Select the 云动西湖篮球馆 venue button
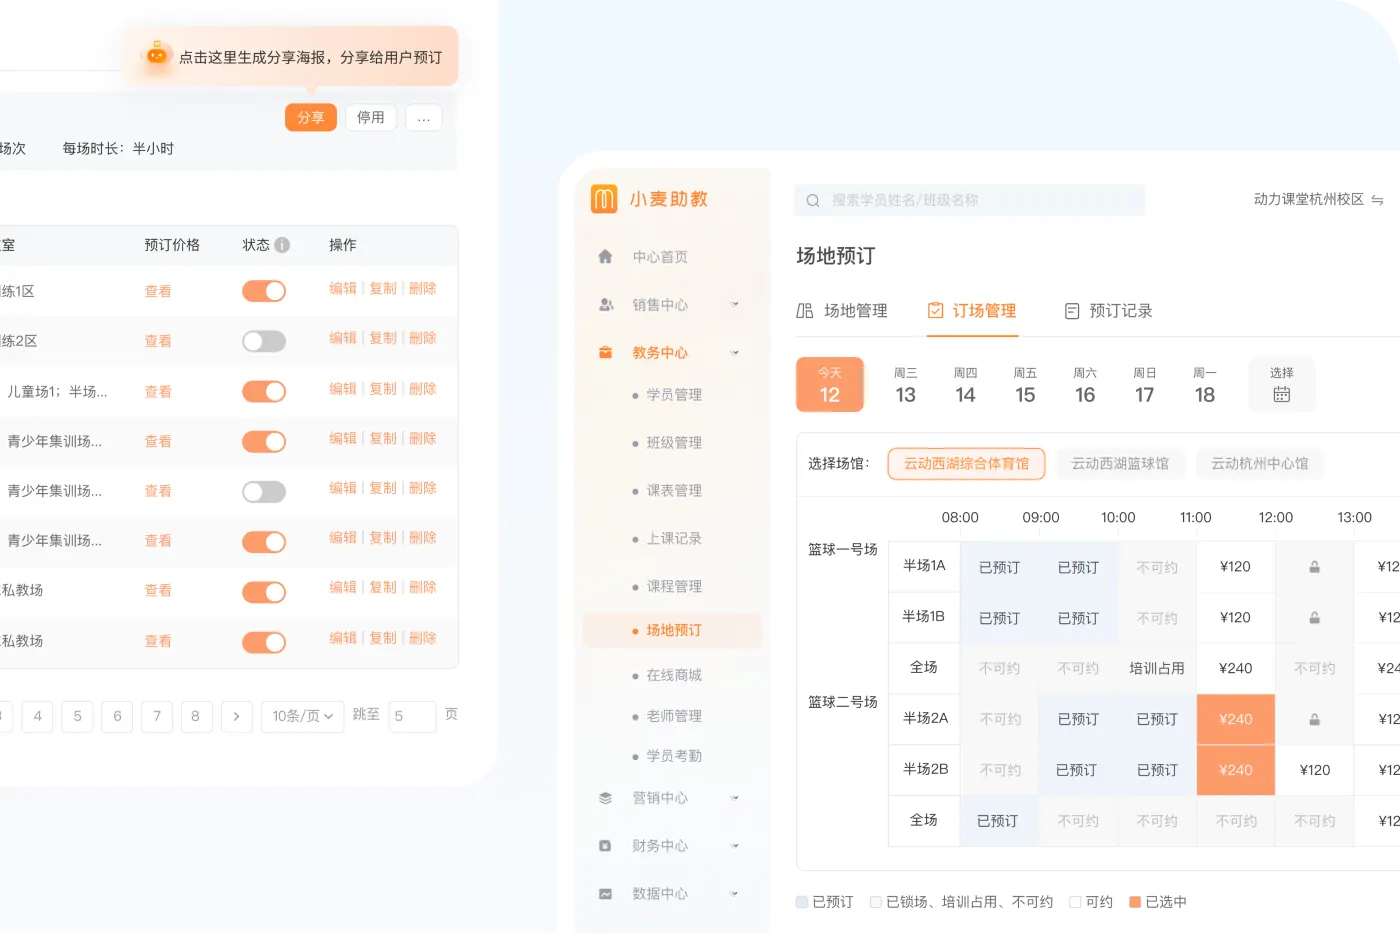Image resolution: width=1400 pixels, height=933 pixels. [1120, 464]
